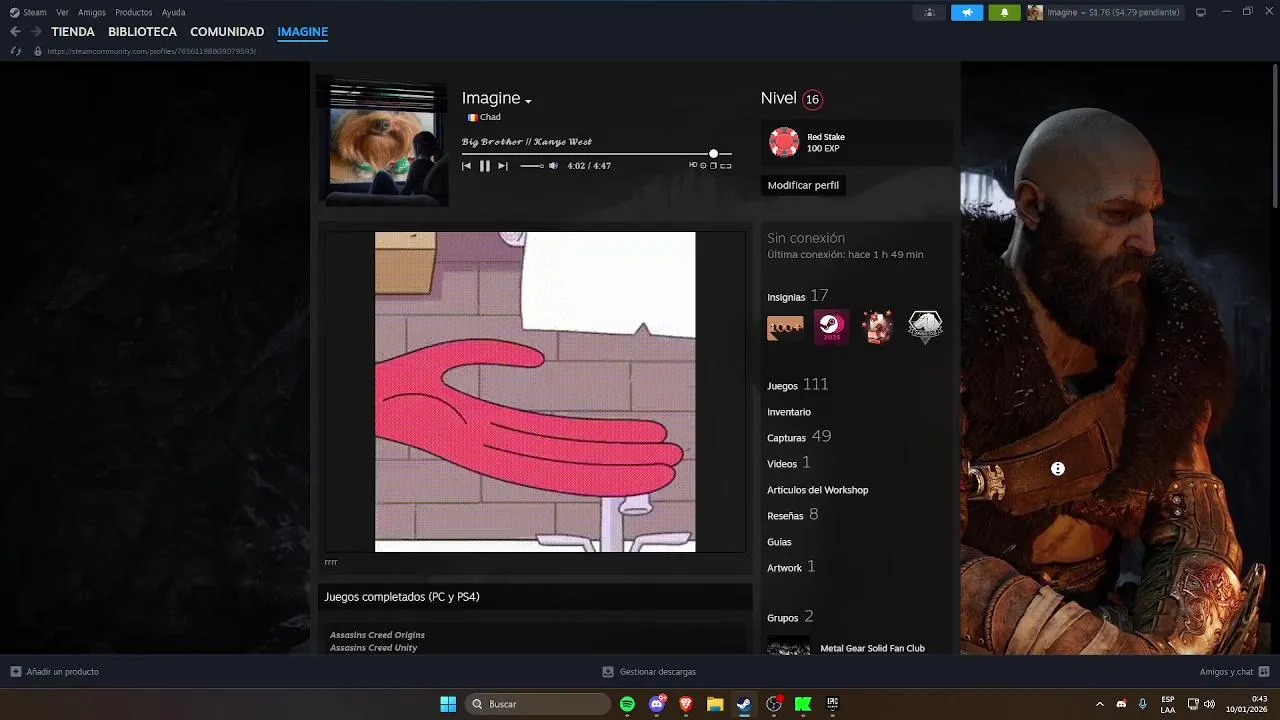Open the Steam menu
1280x720 pixels.
(28, 12)
